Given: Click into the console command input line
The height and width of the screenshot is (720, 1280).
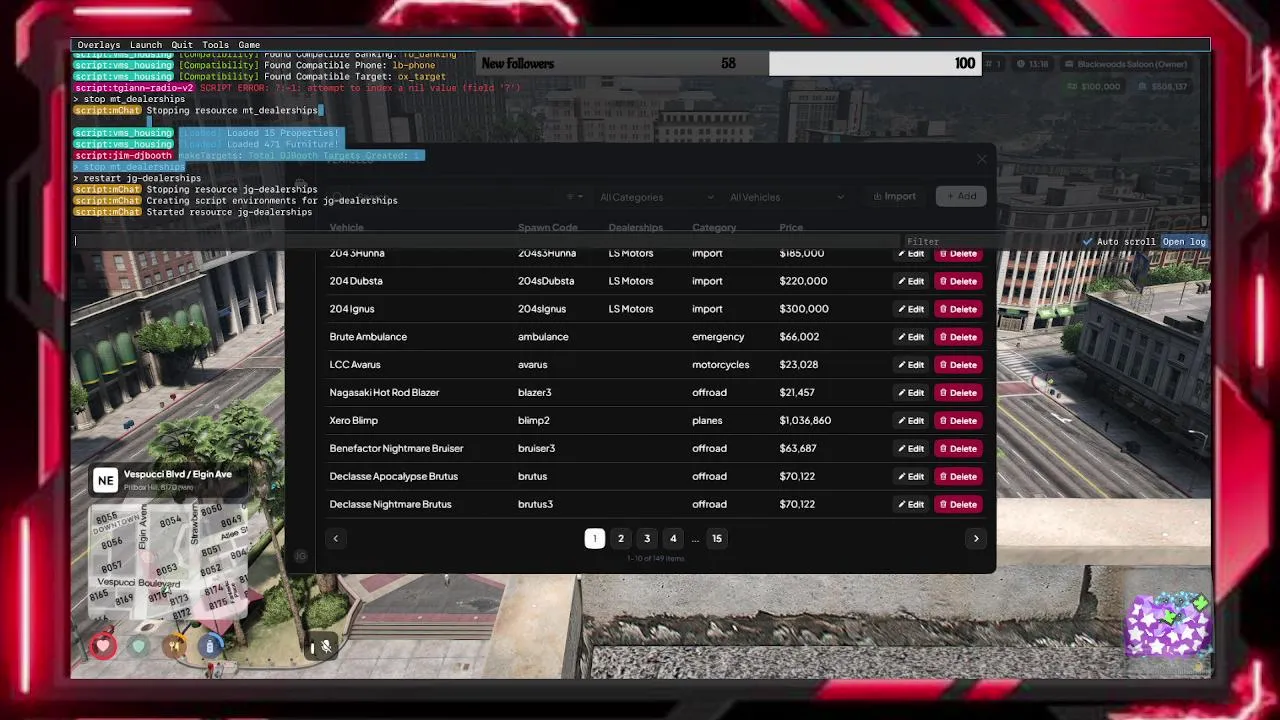Looking at the screenshot, I should (x=487, y=241).
